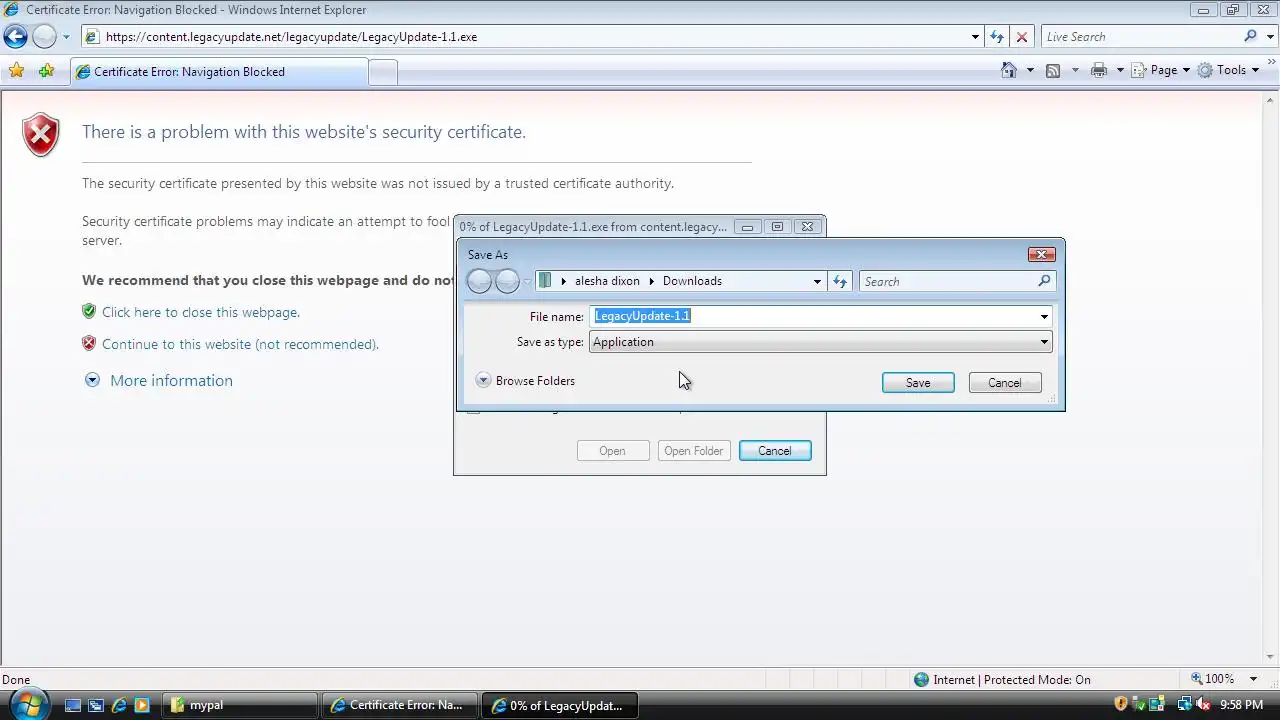This screenshot has width=1280, height=720.
Task: Close the Save As dialog
Action: (1041, 254)
